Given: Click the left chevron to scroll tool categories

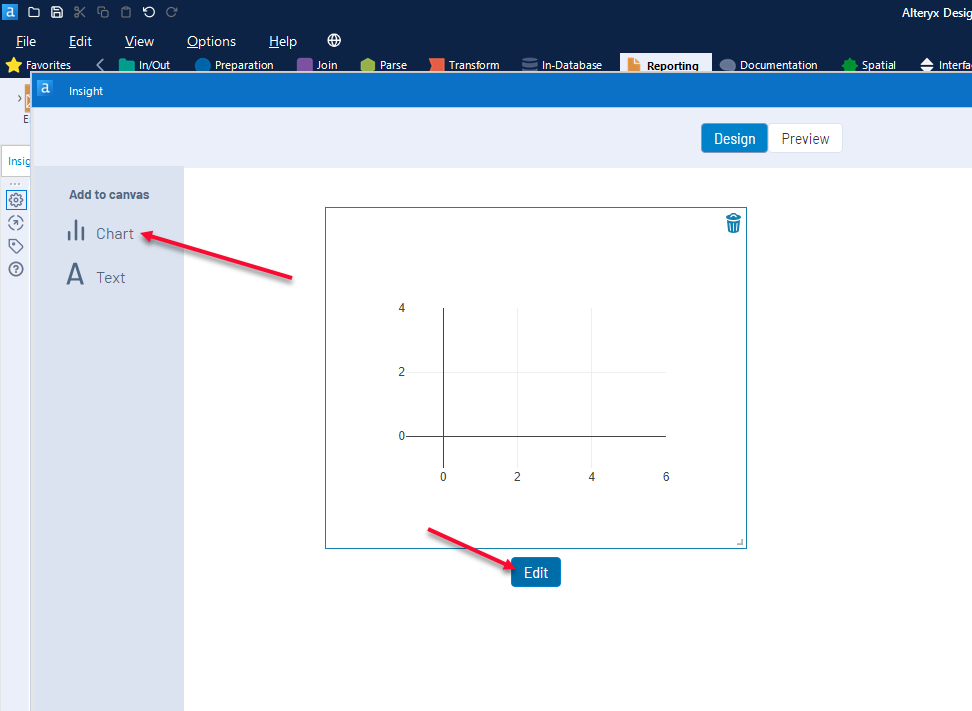Looking at the screenshot, I should [x=99, y=64].
